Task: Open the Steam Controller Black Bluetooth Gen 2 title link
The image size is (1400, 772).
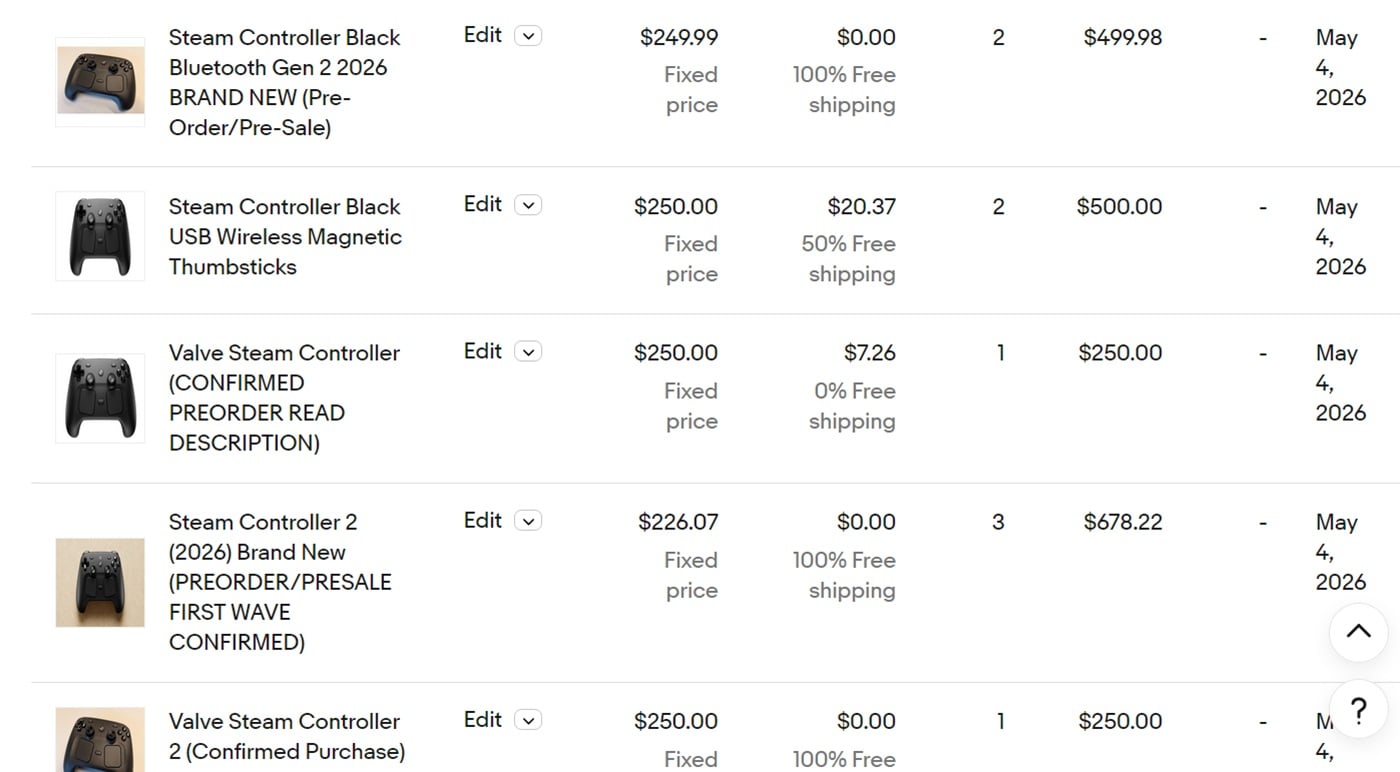Action: point(284,82)
